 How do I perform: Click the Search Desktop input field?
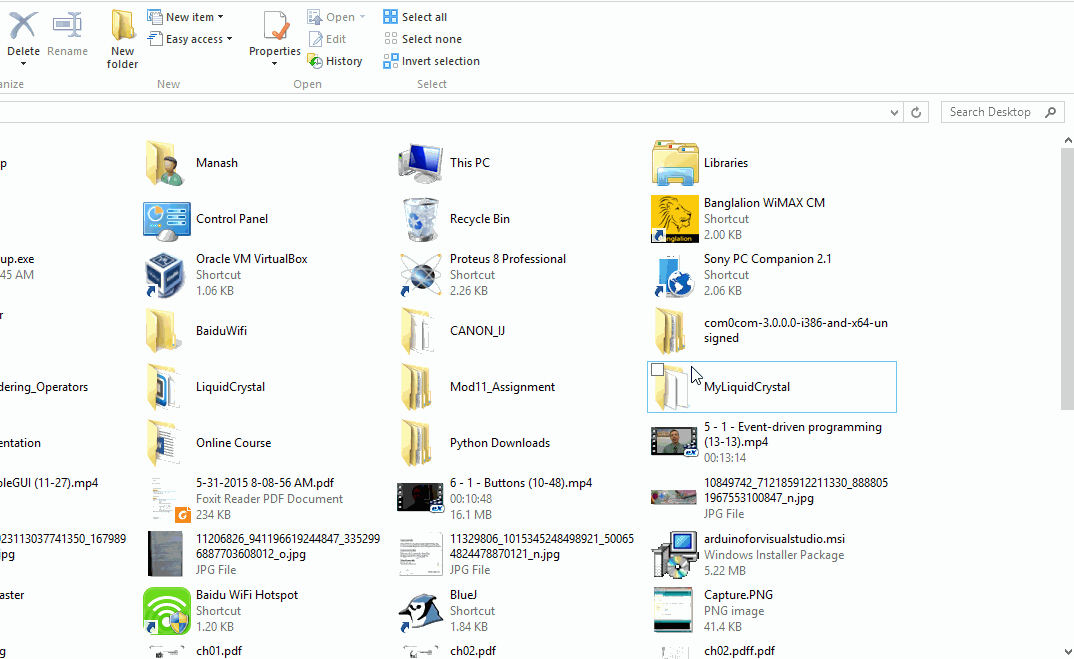coord(990,112)
